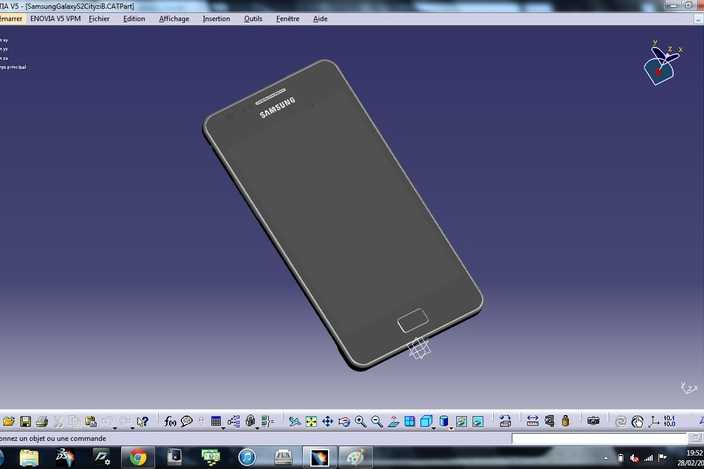Open the Edition menu

point(134,19)
